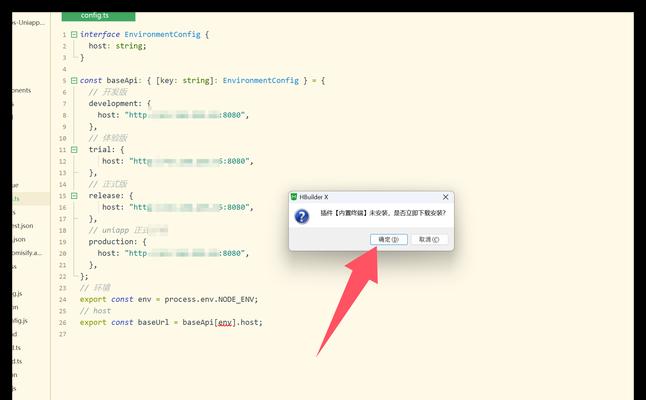The height and width of the screenshot is (400, 646).
Task: Select the omisify.a... file in sidebar
Action: 27,253
